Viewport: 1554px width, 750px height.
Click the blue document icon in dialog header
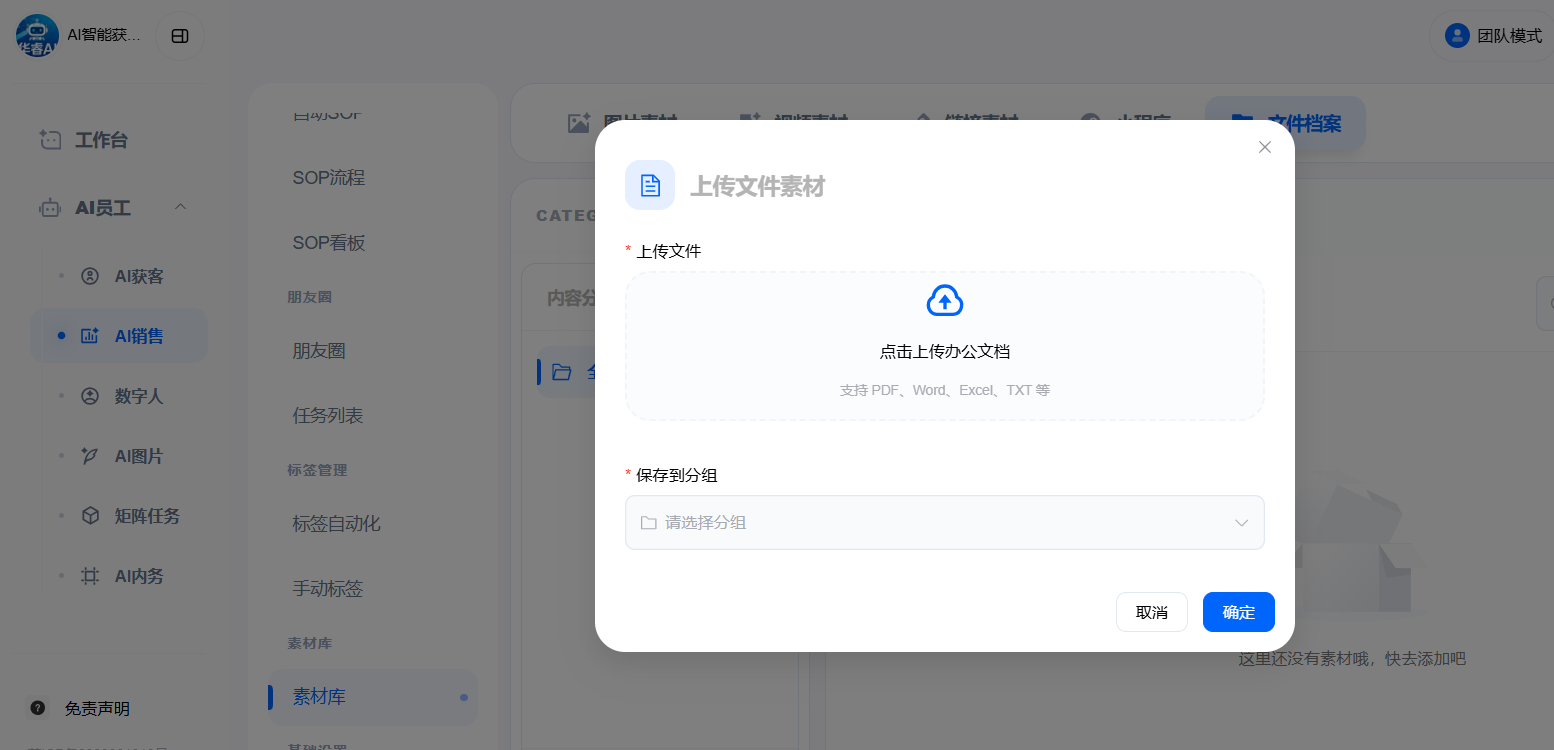pos(650,185)
